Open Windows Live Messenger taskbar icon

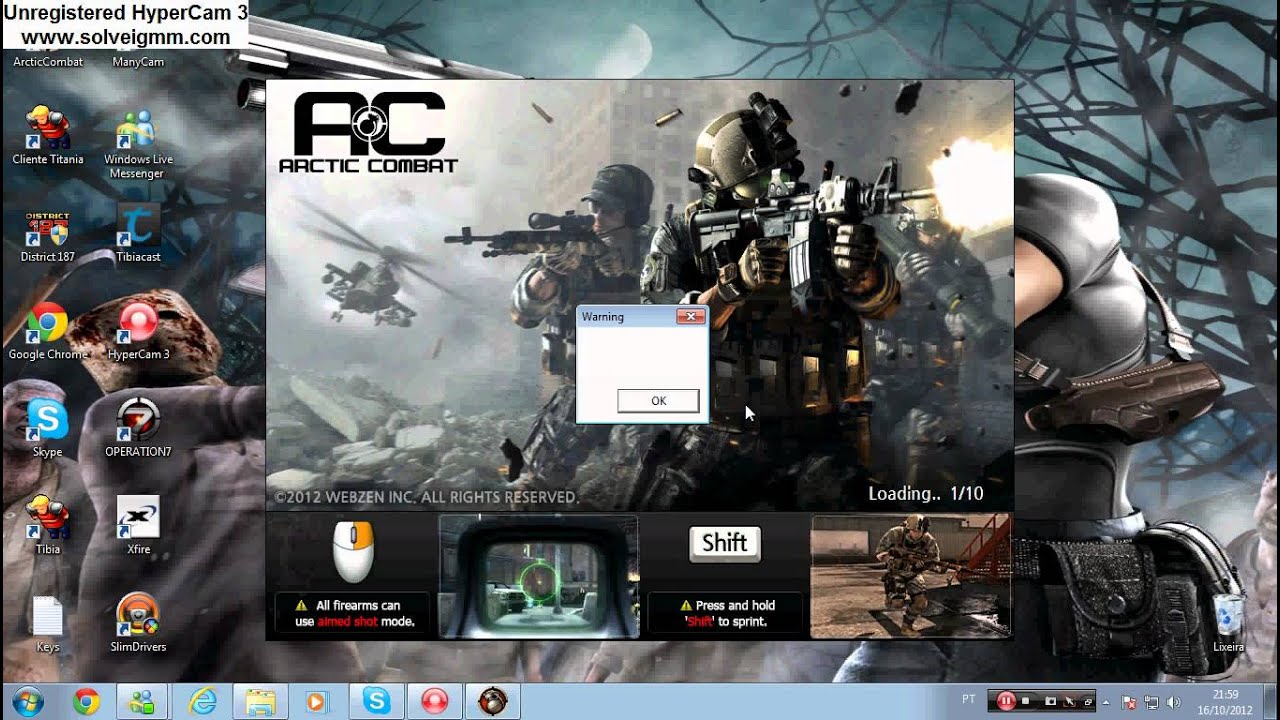tap(144, 701)
